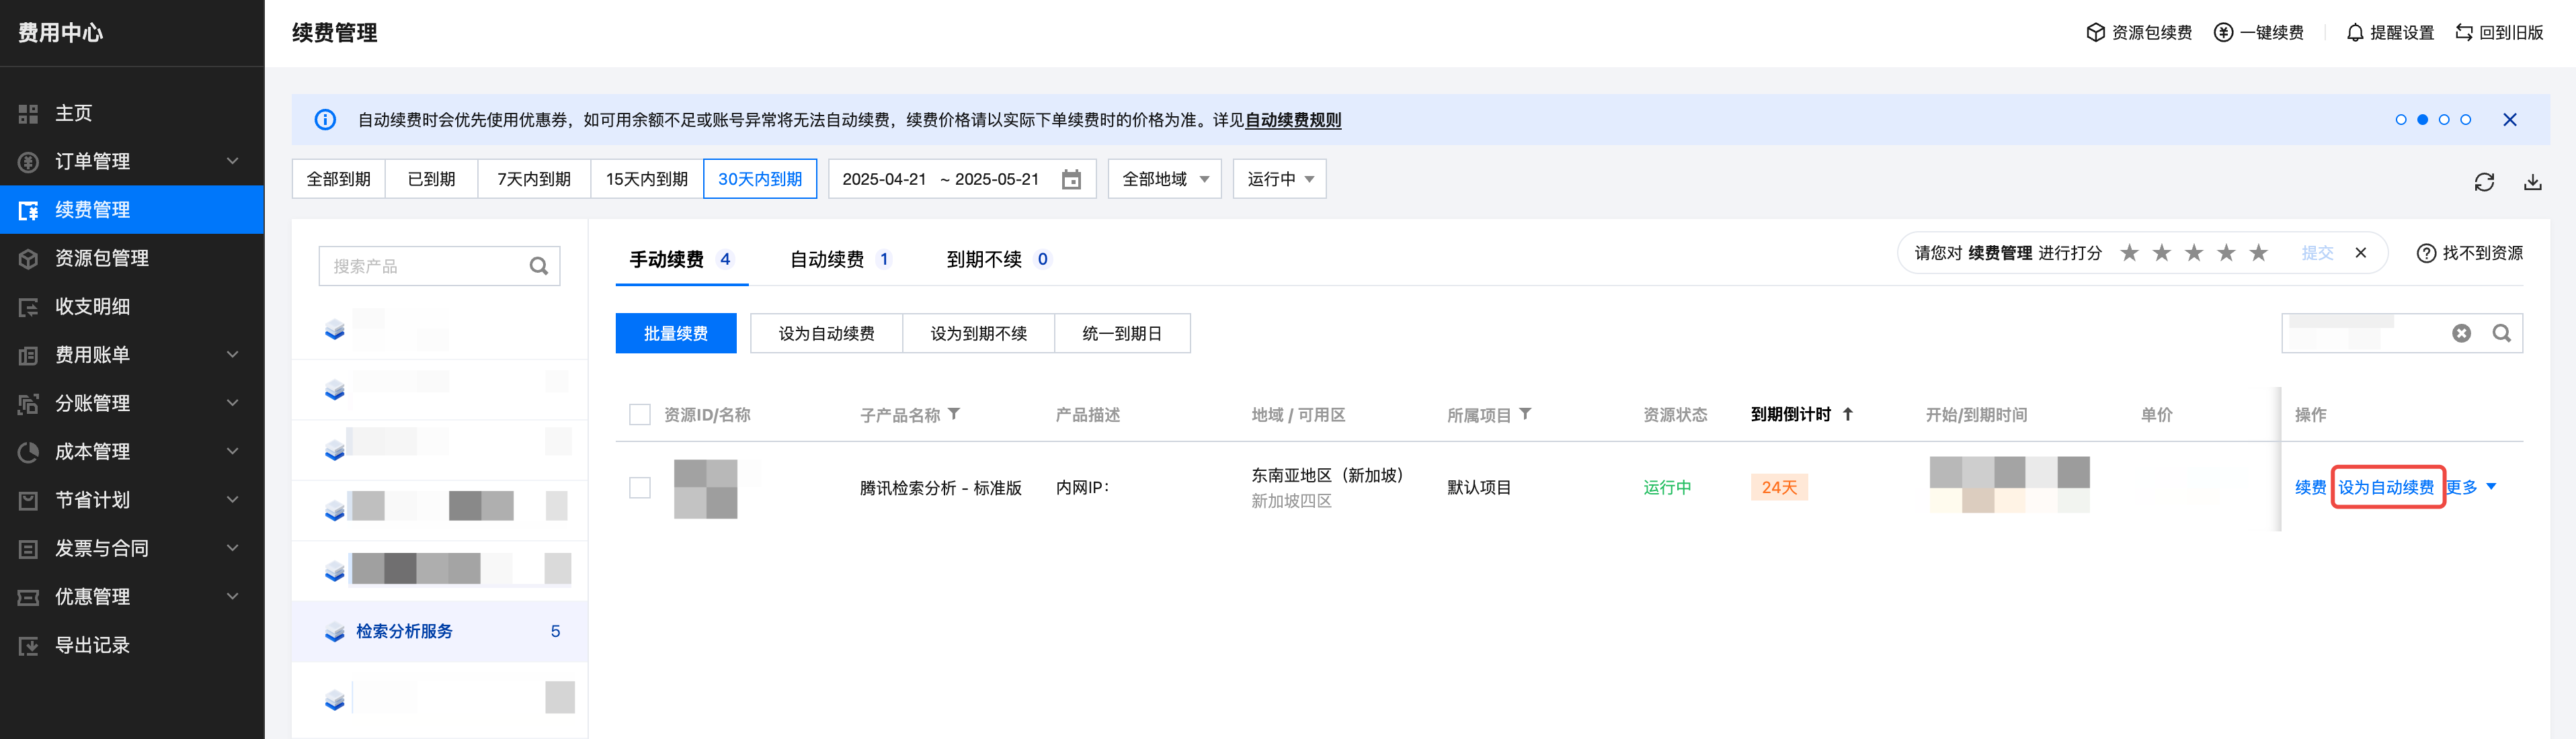
Task: Click the 优惠管理 coupon icon
Action: coord(28,597)
